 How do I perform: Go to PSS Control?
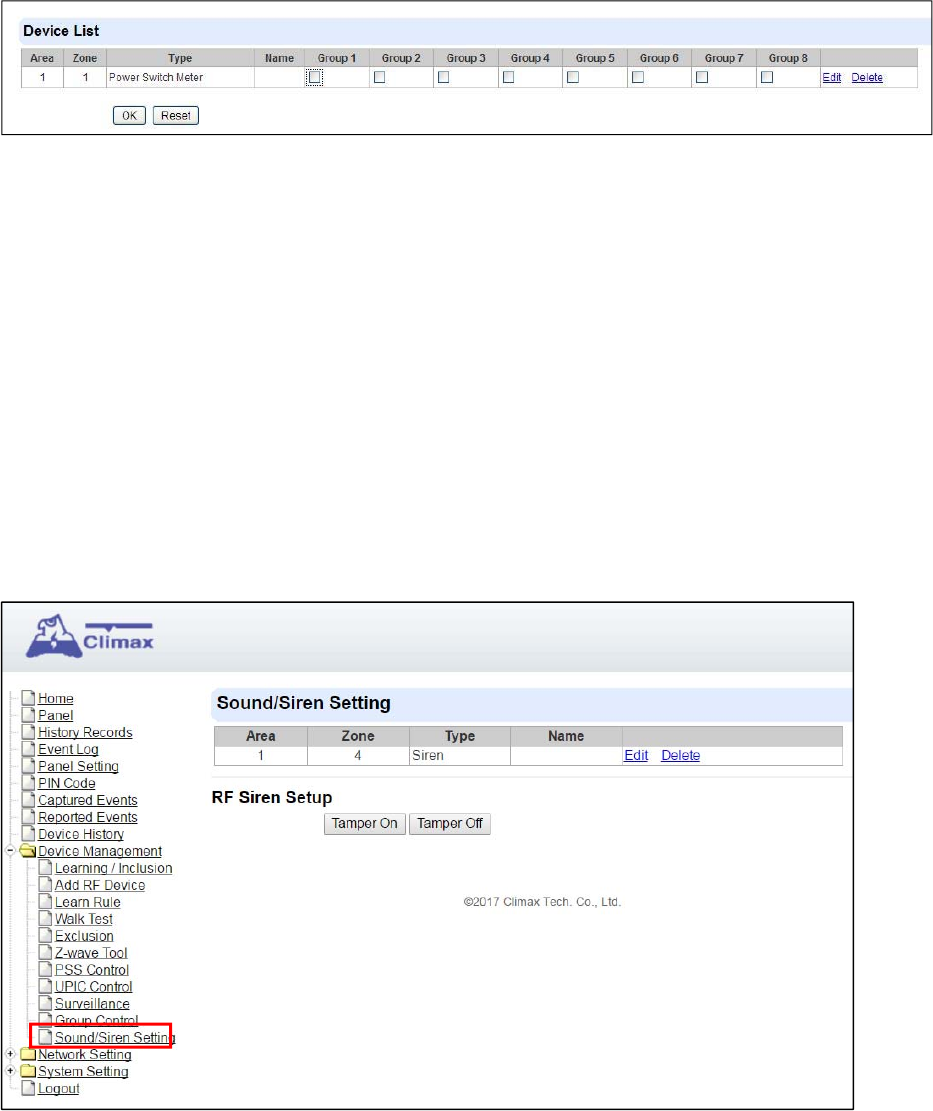click(92, 971)
